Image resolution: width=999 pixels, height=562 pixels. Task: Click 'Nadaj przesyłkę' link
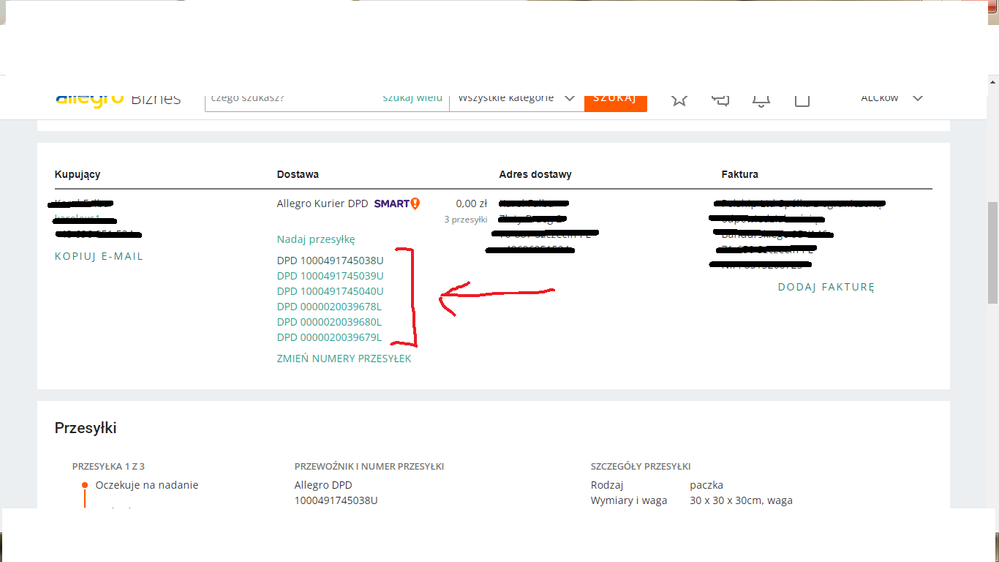[x=315, y=239]
